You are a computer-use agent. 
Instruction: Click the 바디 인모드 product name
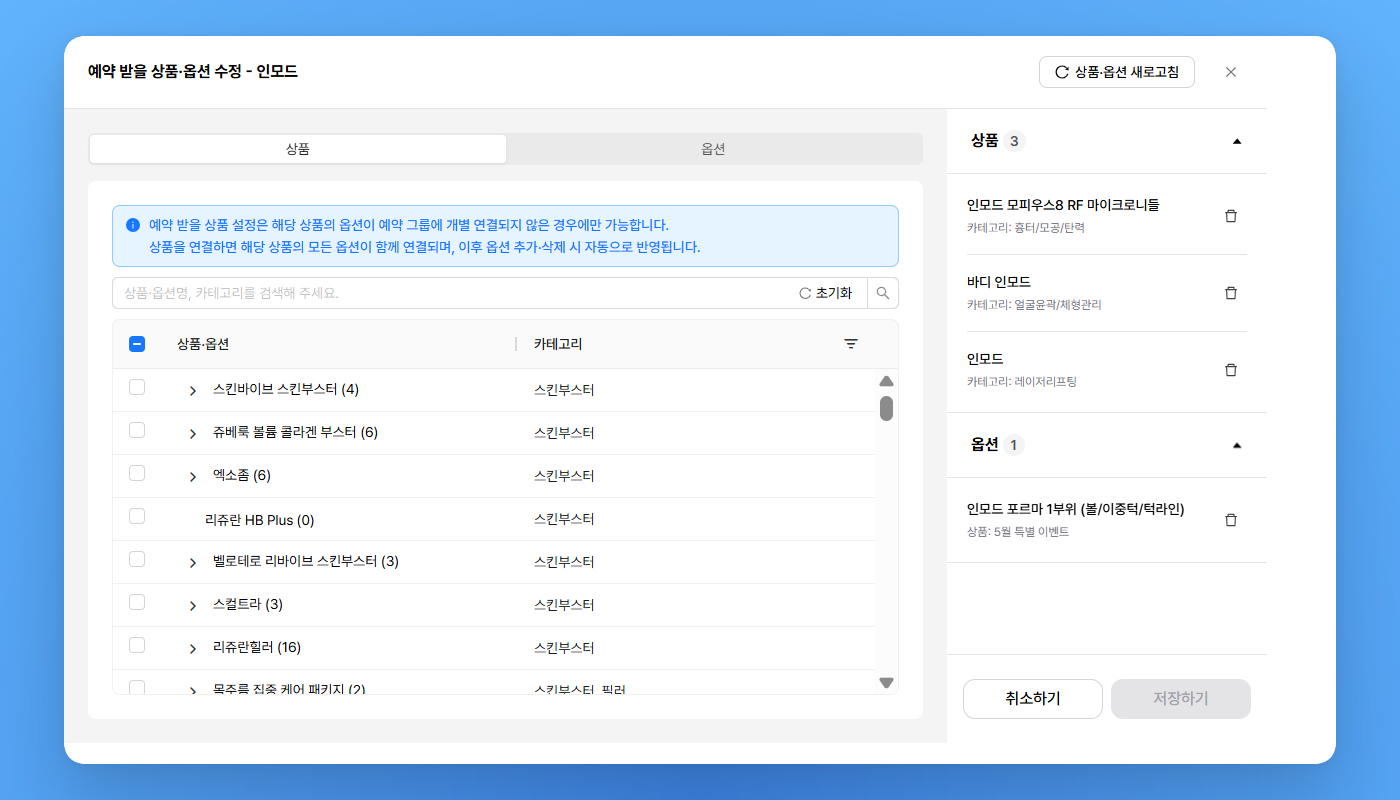point(999,282)
